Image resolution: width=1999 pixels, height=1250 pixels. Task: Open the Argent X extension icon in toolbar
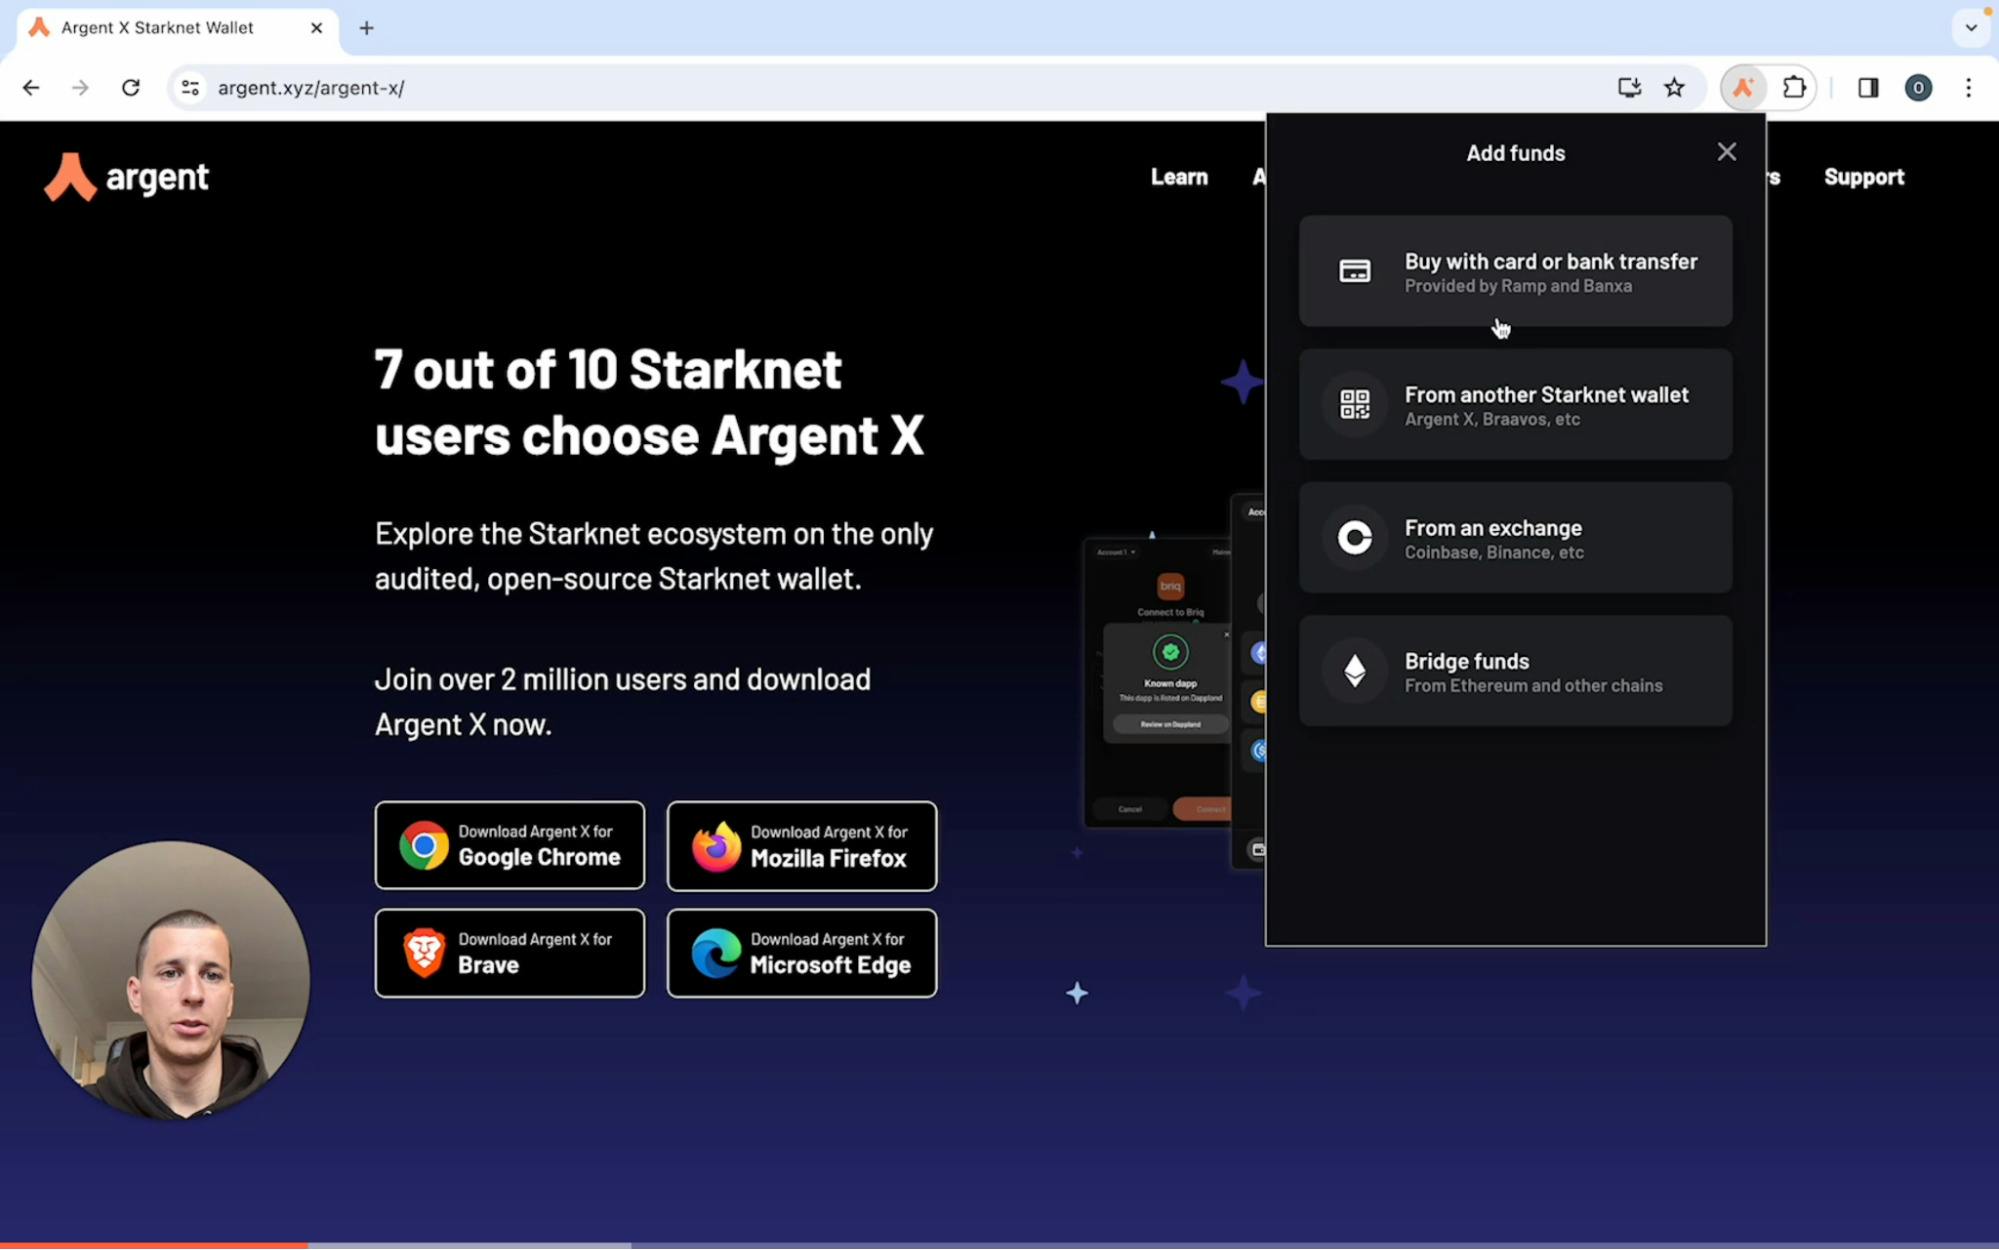click(1743, 88)
